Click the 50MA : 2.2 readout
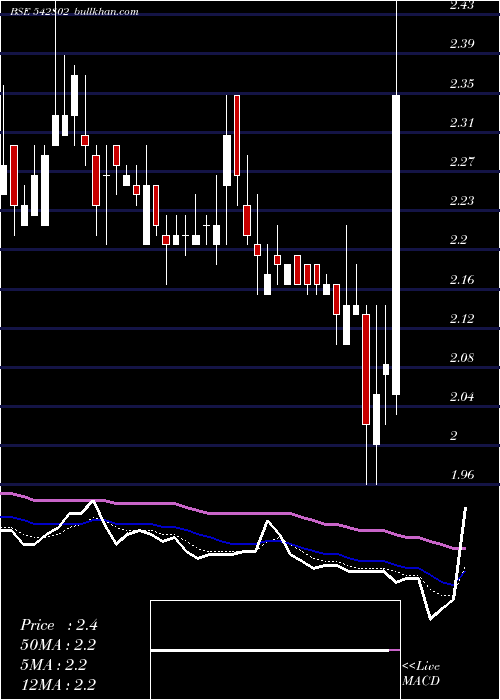The height and width of the screenshot is (700, 500). point(58,645)
